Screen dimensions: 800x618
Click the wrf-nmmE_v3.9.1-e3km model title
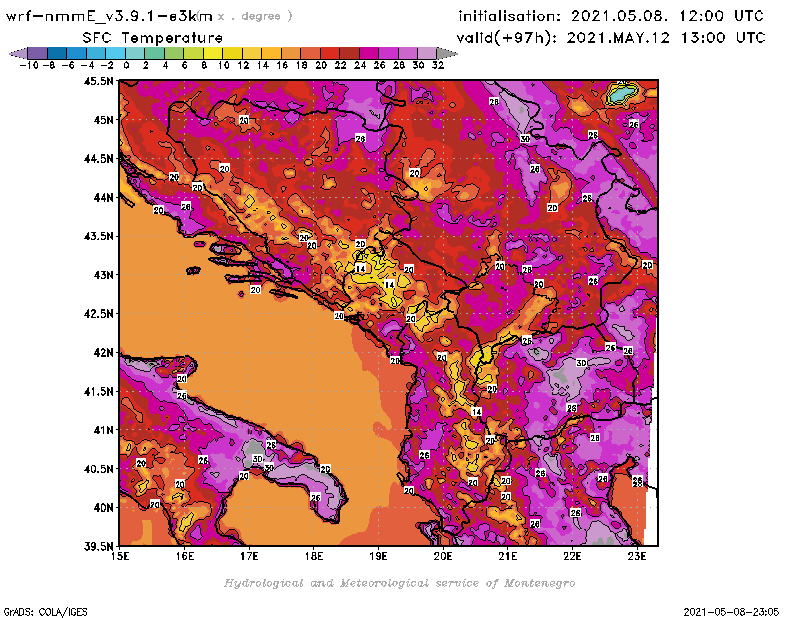[x=109, y=16]
